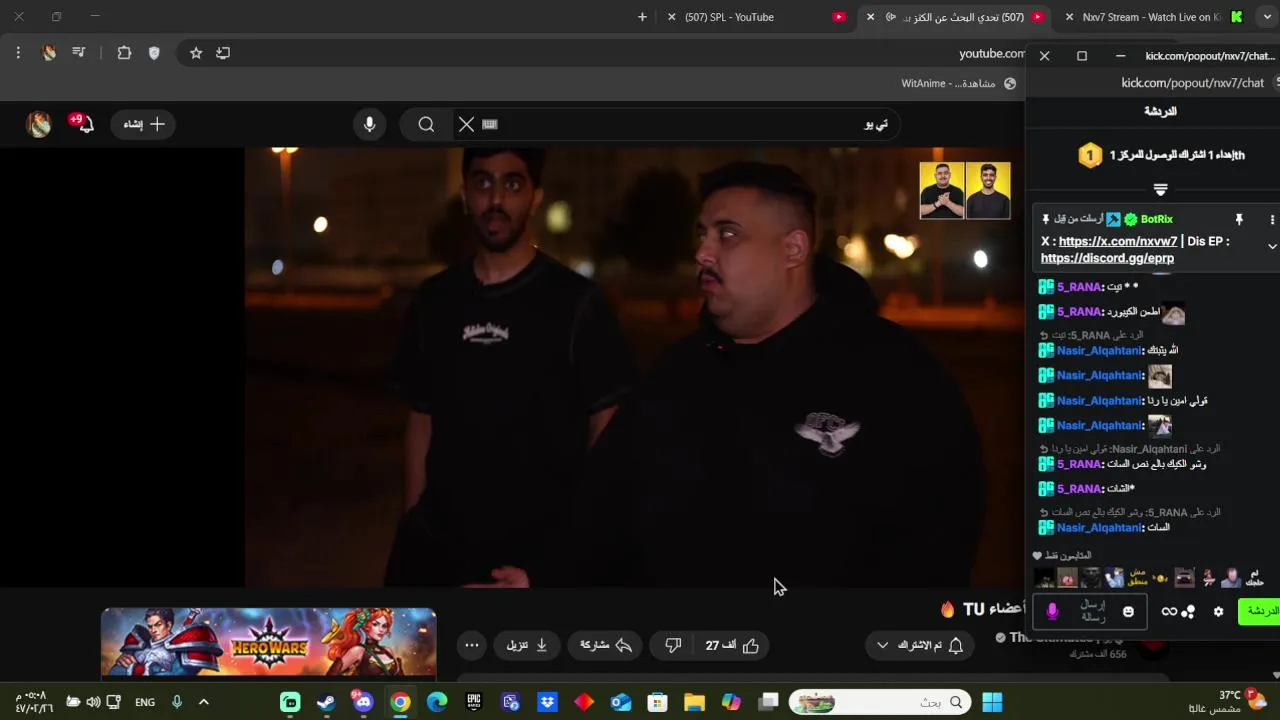Expand the subscription notification dropdown
The height and width of the screenshot is (720, 1280).
[882, 645]
